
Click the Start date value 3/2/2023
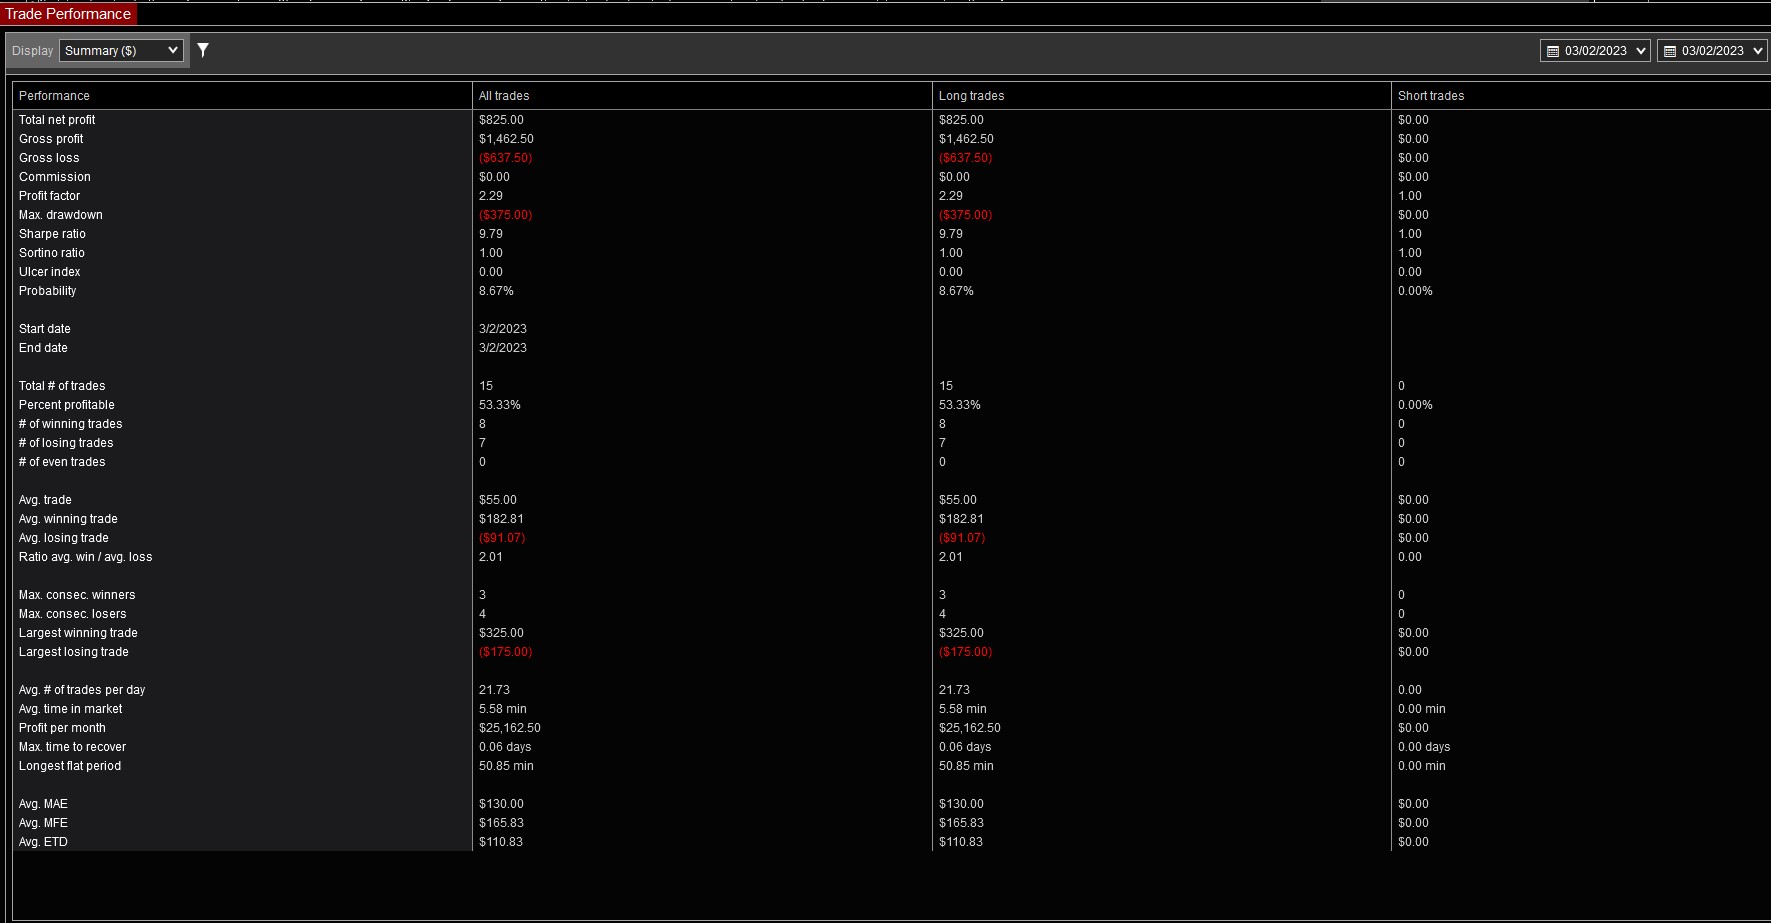503,329
